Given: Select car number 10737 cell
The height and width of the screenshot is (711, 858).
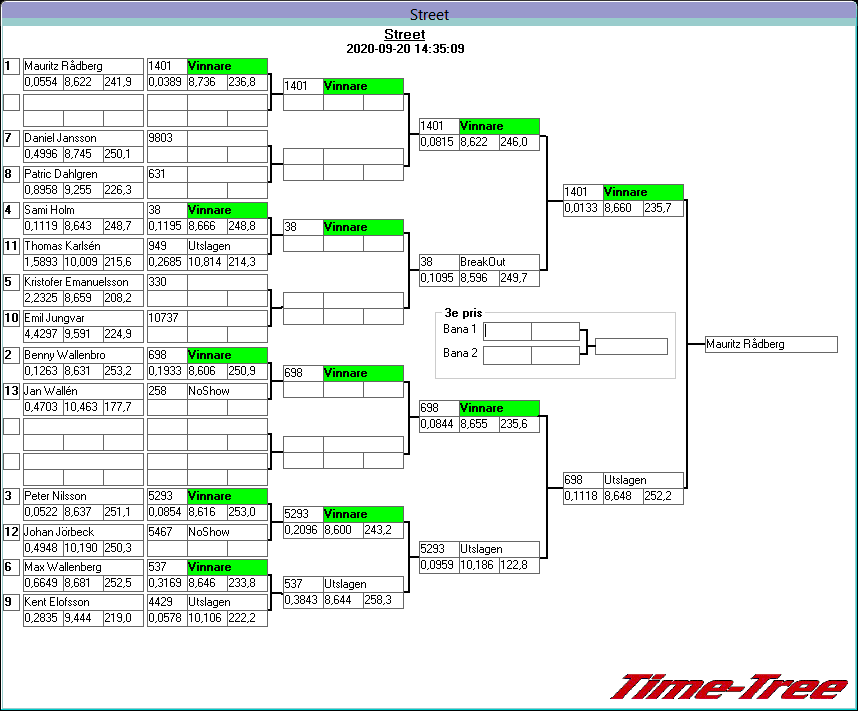Looking at the screenshot, I should [x=166, y=318].
